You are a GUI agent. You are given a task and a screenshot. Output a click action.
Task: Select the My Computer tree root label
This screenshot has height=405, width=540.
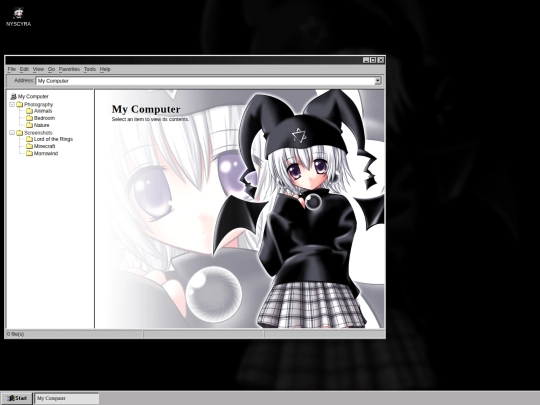click(x=33, y=96)
